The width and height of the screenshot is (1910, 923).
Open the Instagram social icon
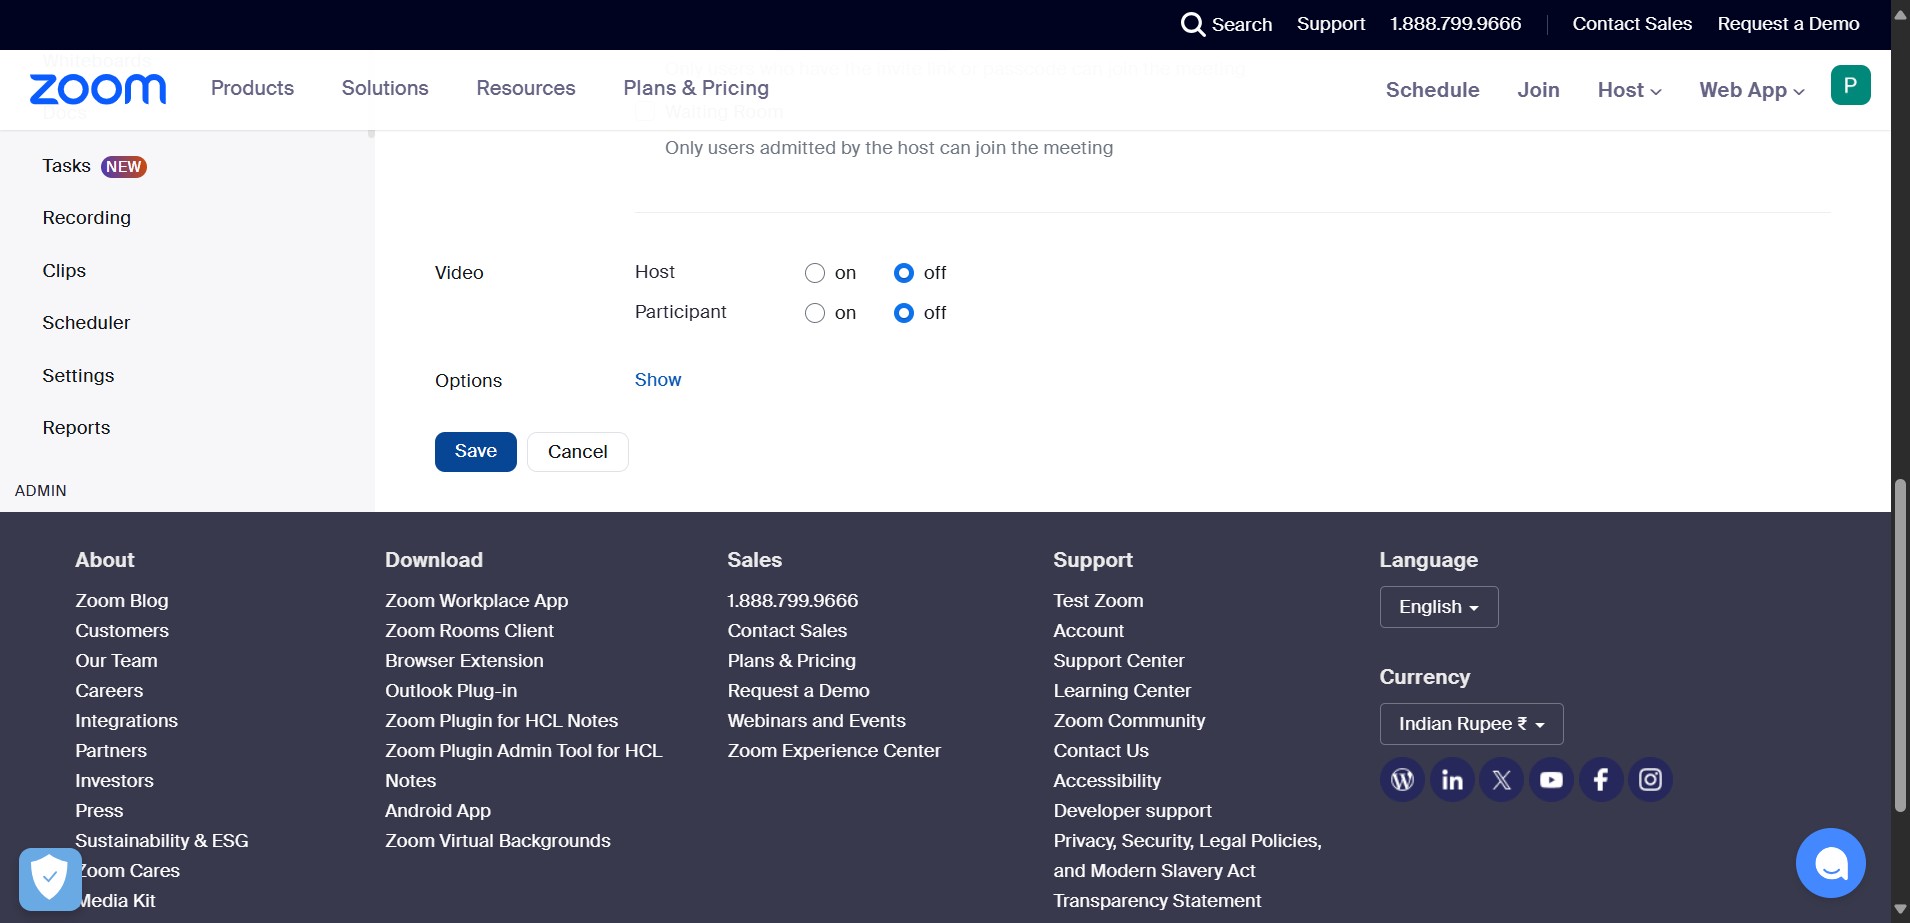click(x=1650, y=780)
